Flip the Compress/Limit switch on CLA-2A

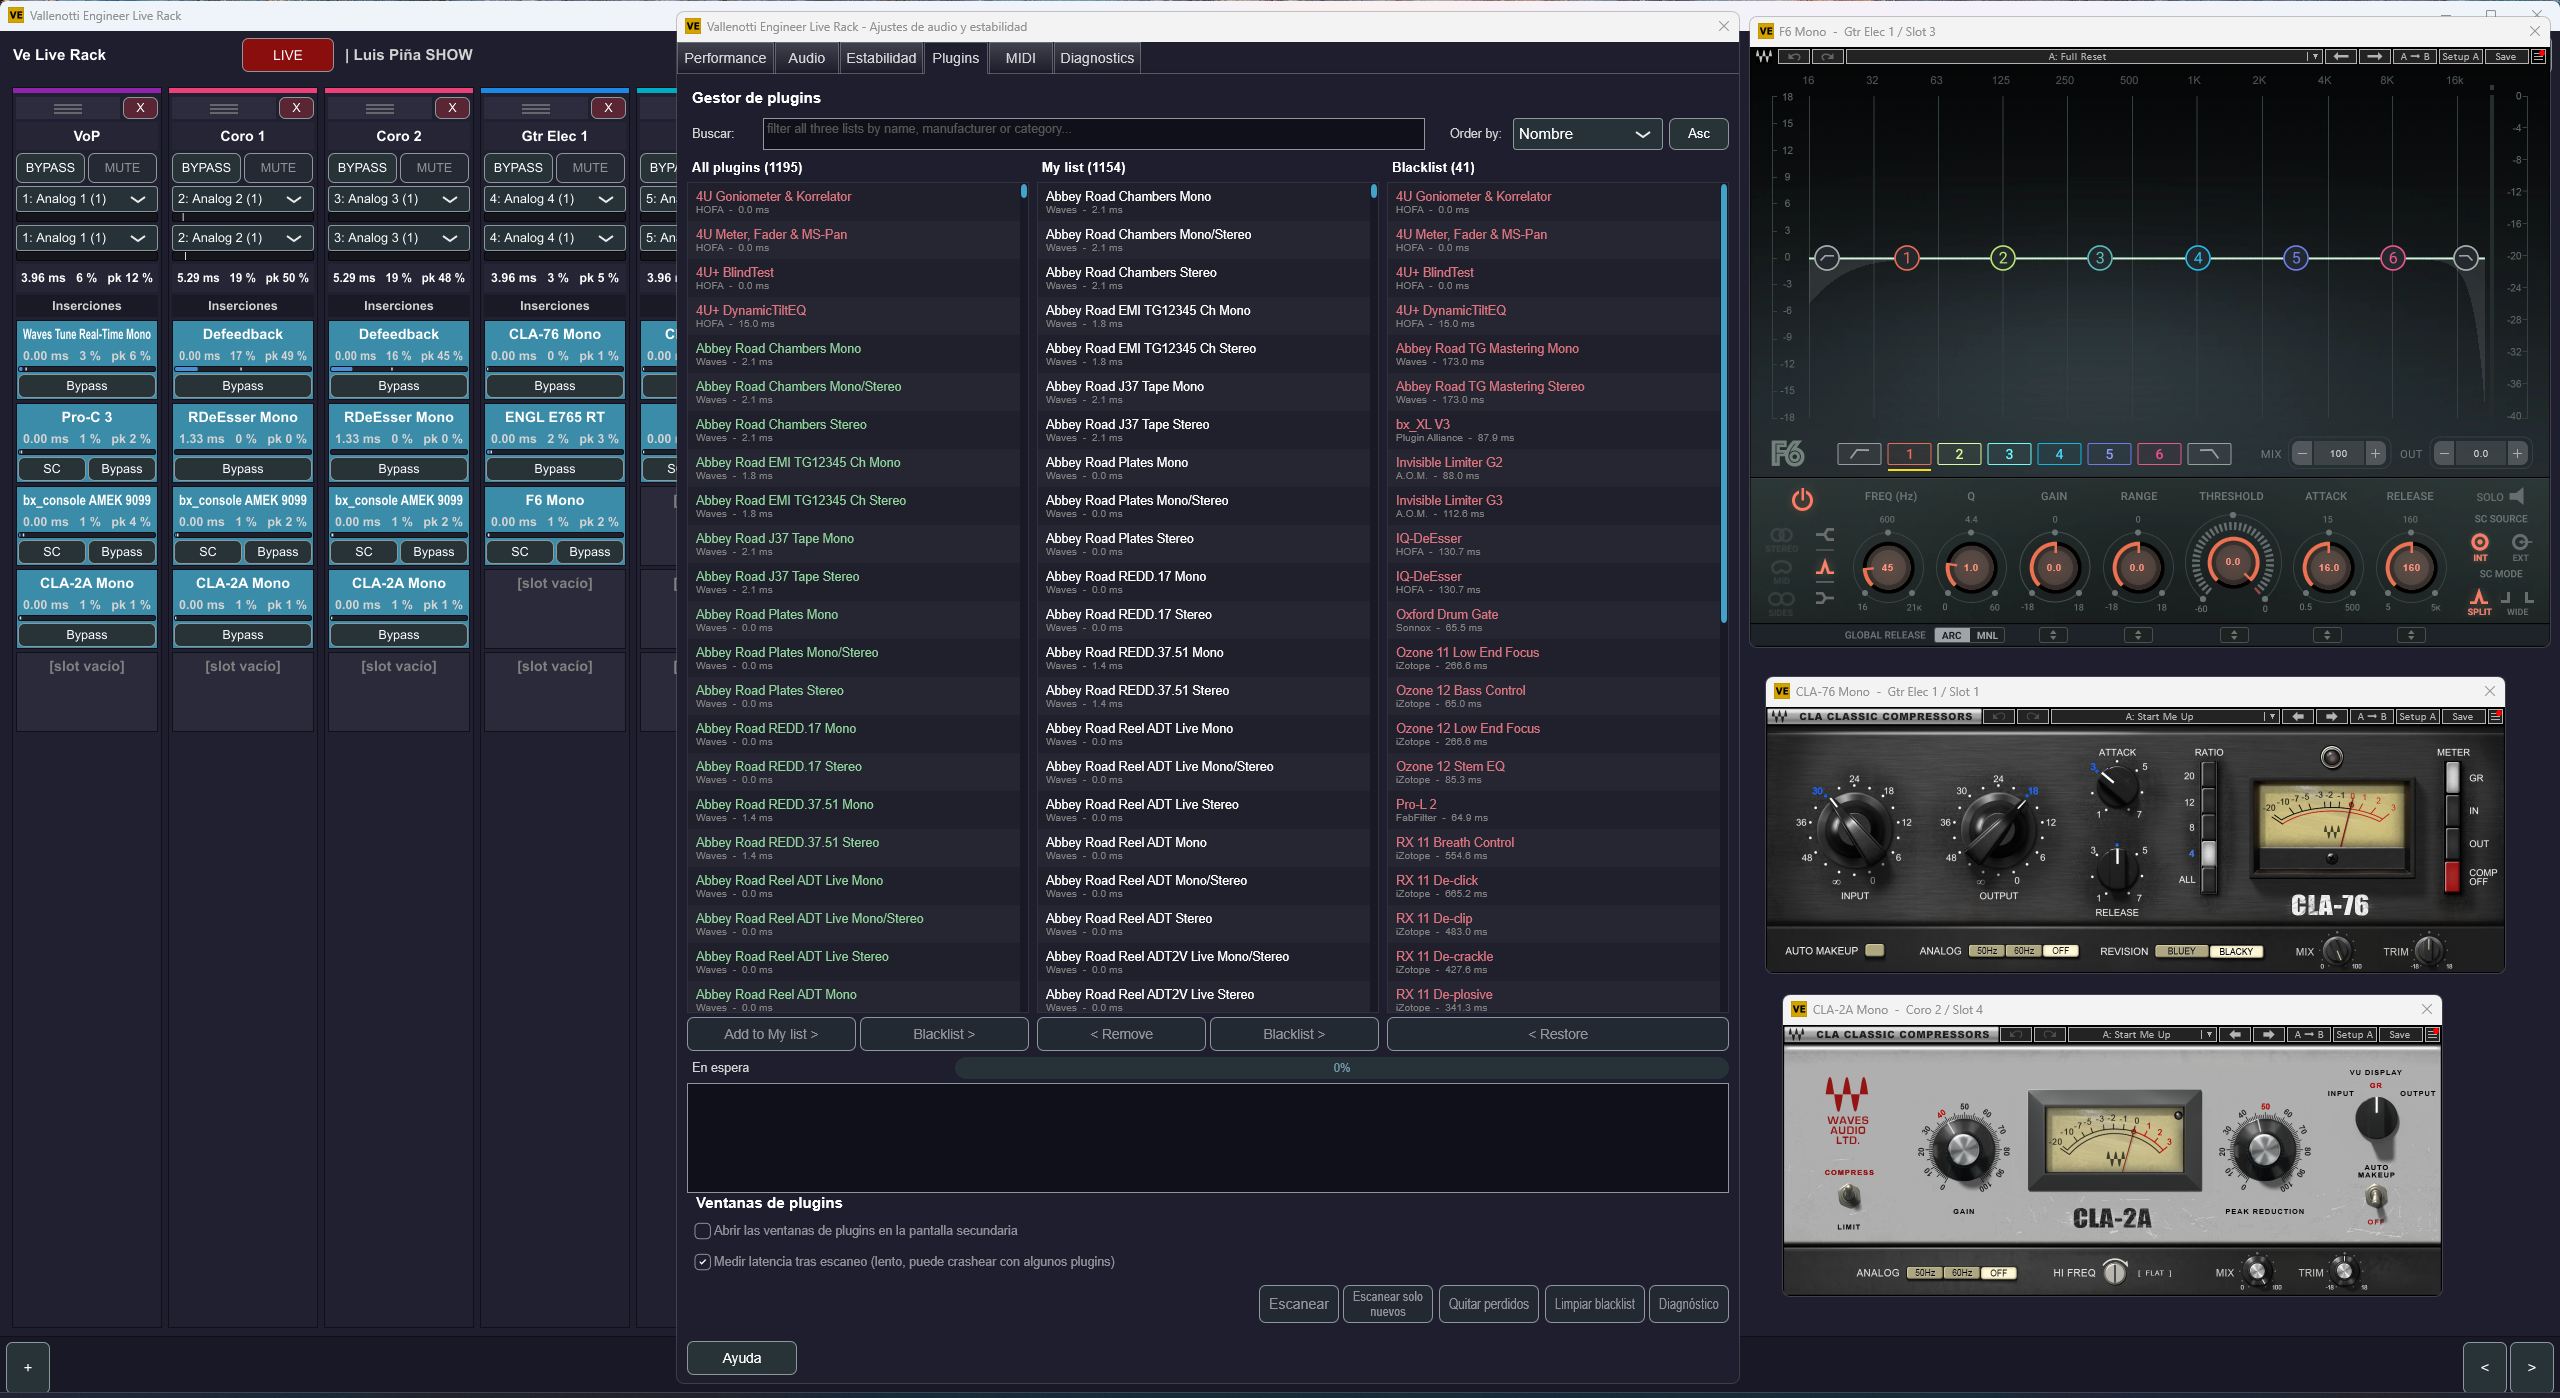tap(1849, 1197)
